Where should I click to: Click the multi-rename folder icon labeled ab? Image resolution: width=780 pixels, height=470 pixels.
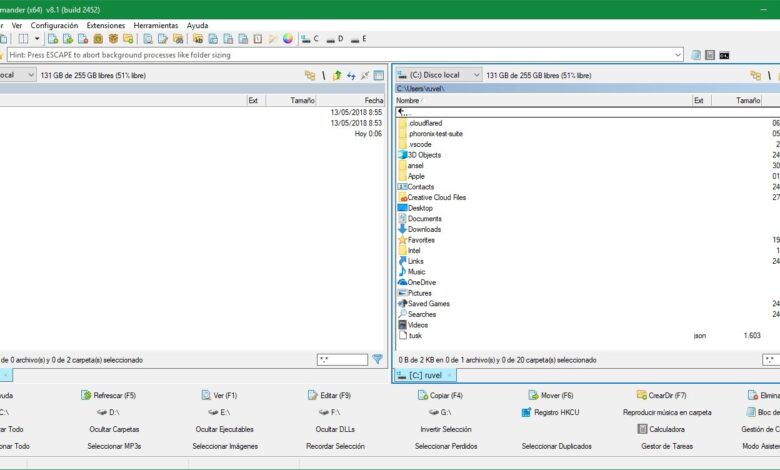pyautogui.click(x=198, y=39)
